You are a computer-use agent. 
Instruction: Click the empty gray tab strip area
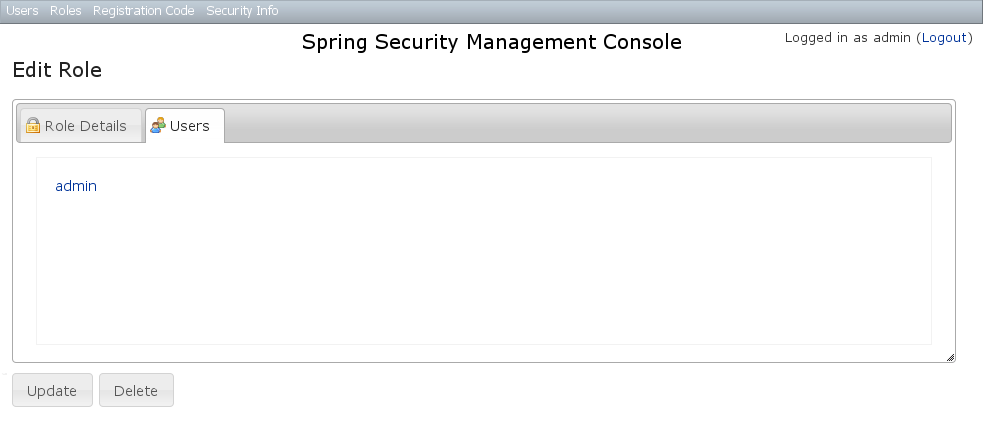(580, 124)
